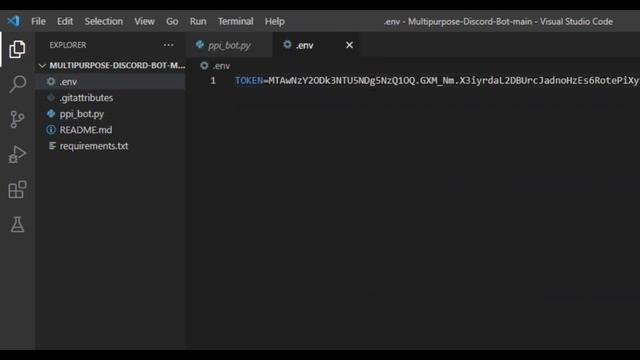Viewport: 640px width, 360px height.
Task: Open the Run menu
Action: pyautogui.click(x=198, y=21)
